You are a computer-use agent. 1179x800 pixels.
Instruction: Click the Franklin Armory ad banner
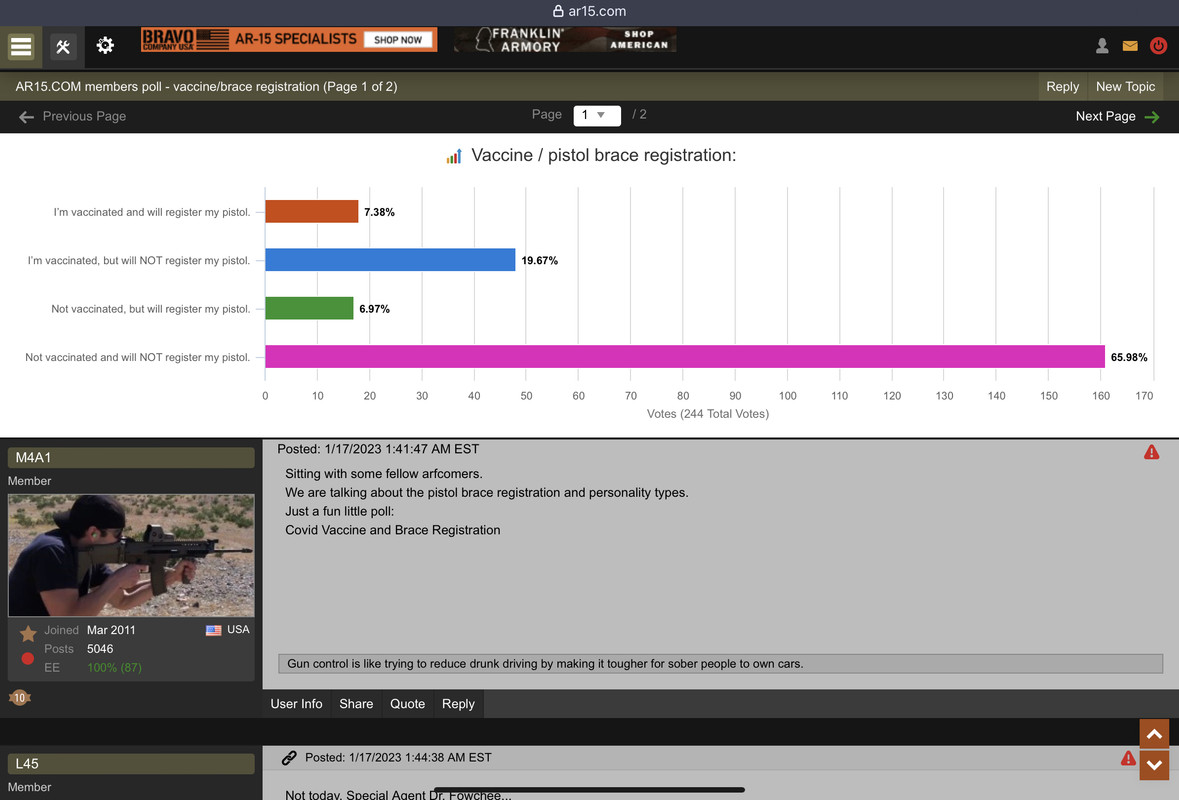pos(565,39)
